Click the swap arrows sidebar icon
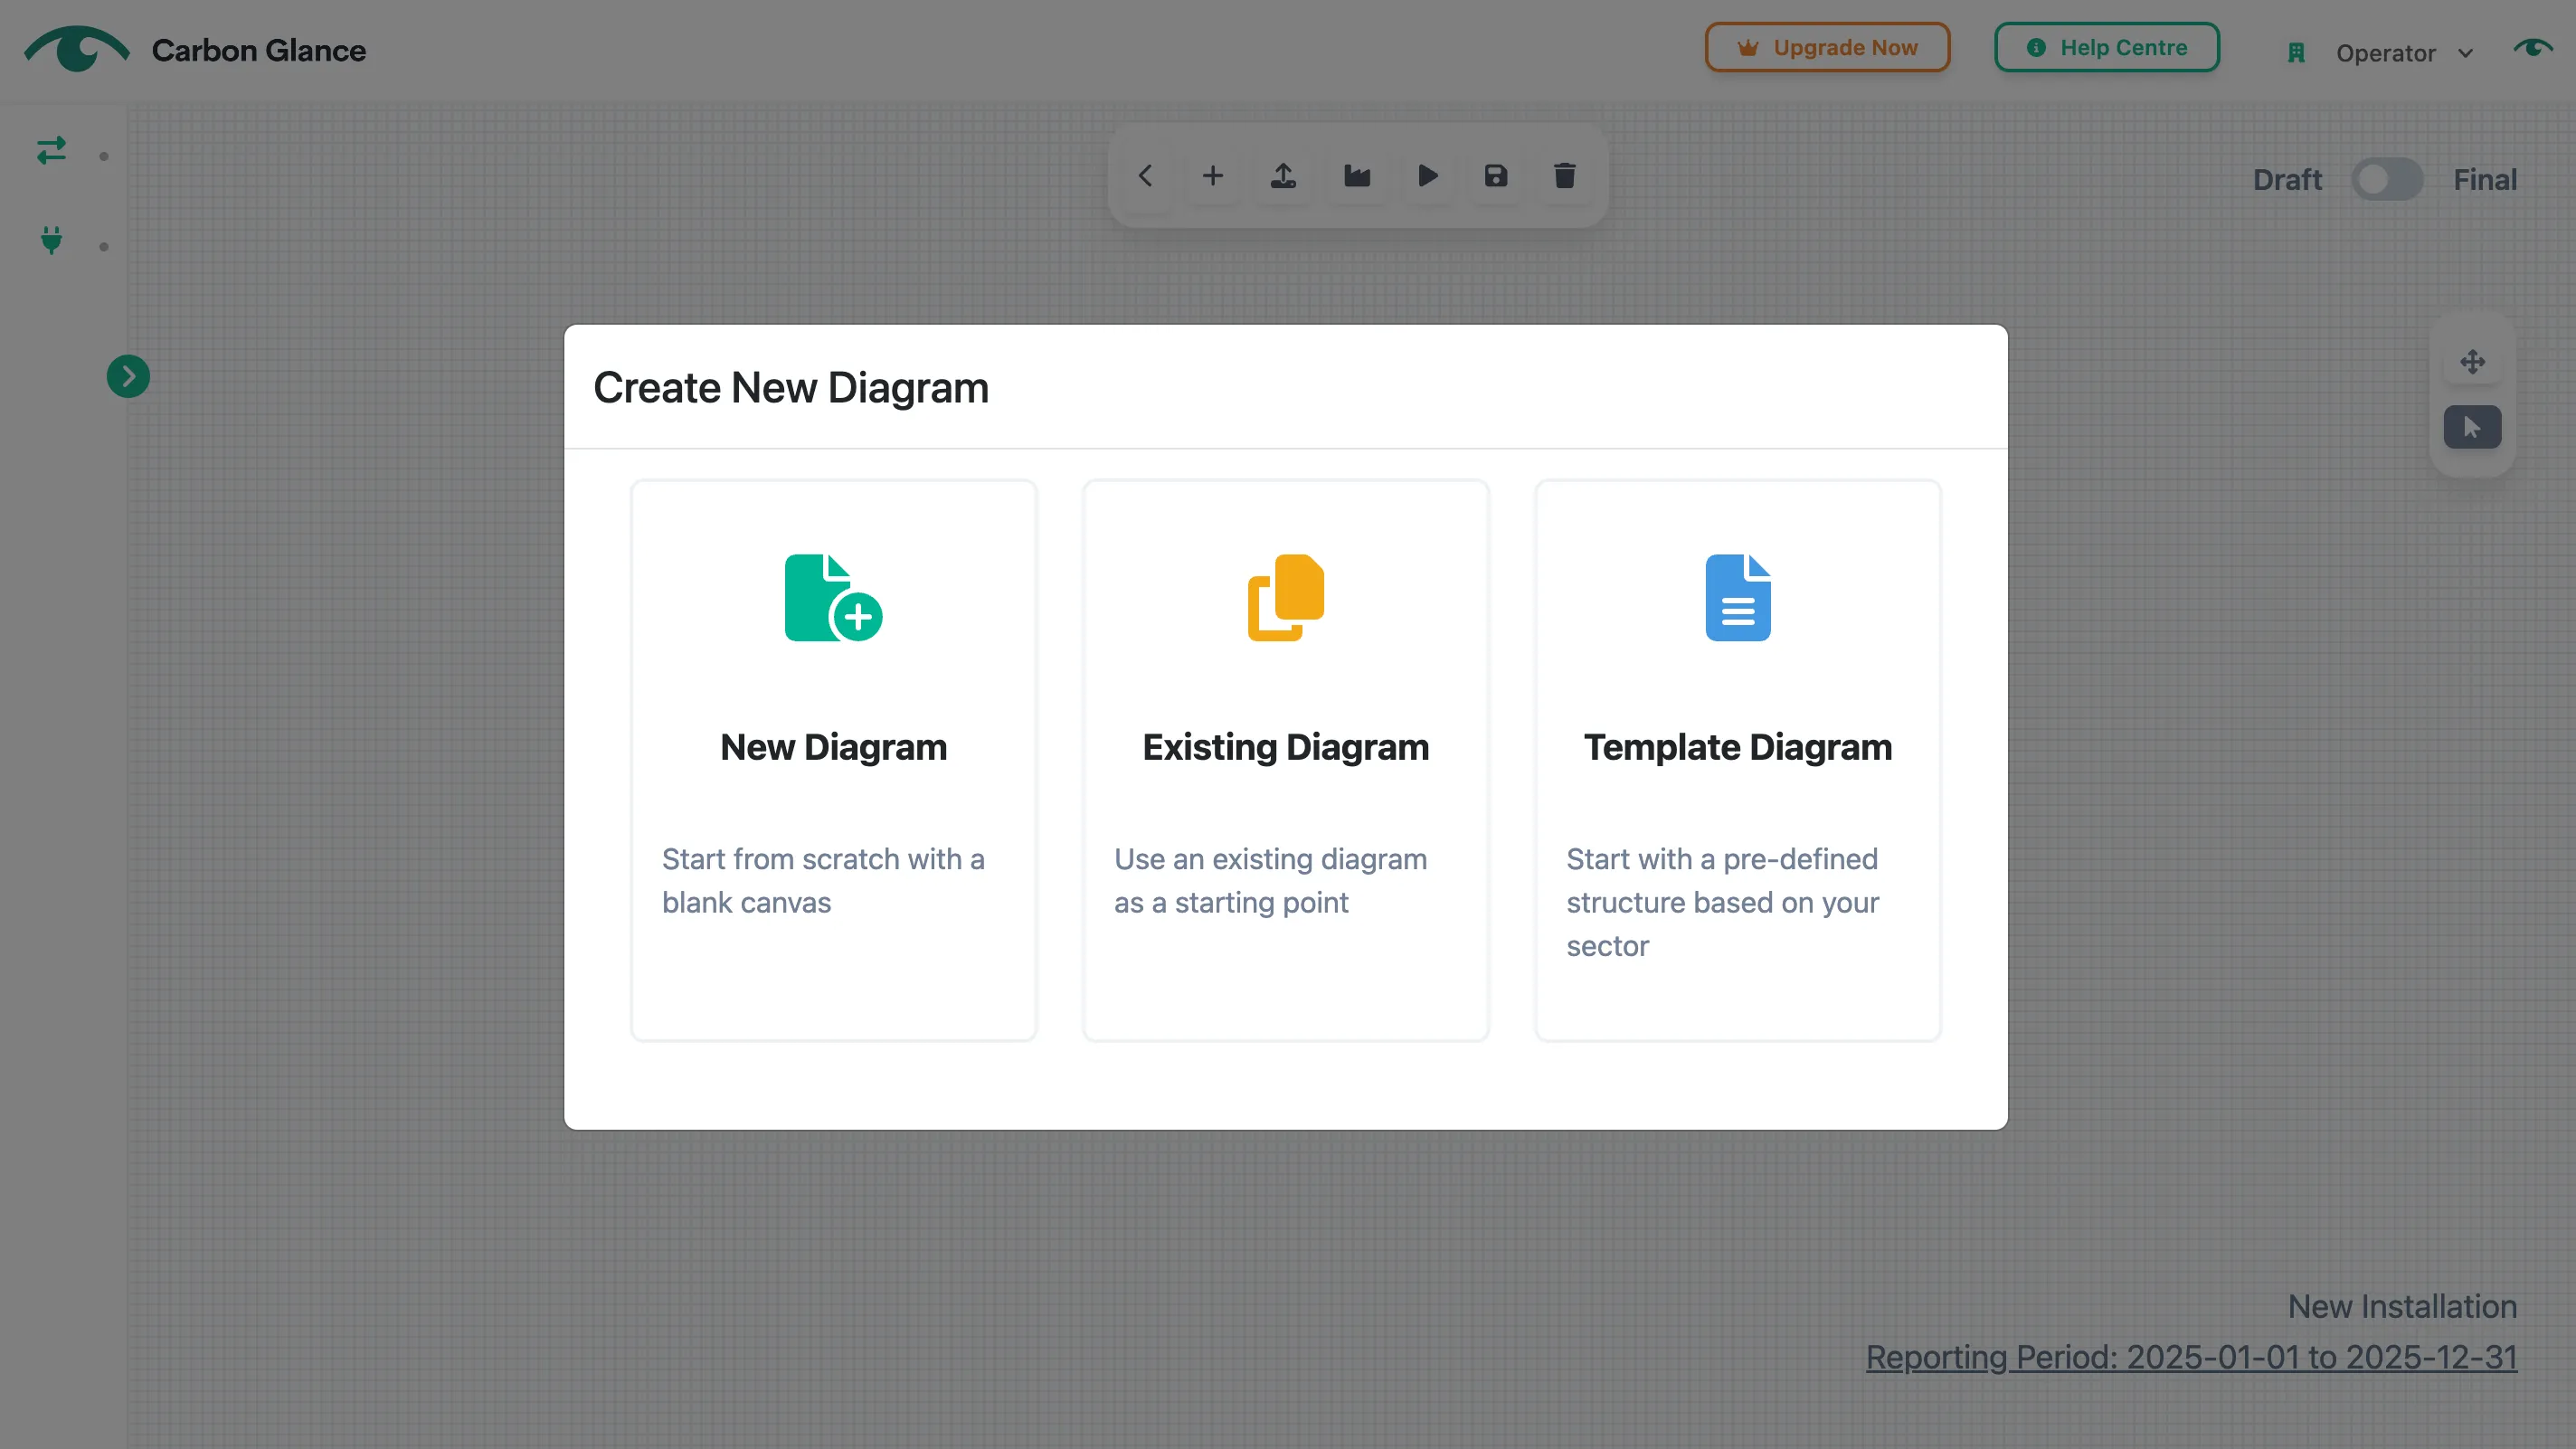 pyautogui.click(x=51, y=150)
